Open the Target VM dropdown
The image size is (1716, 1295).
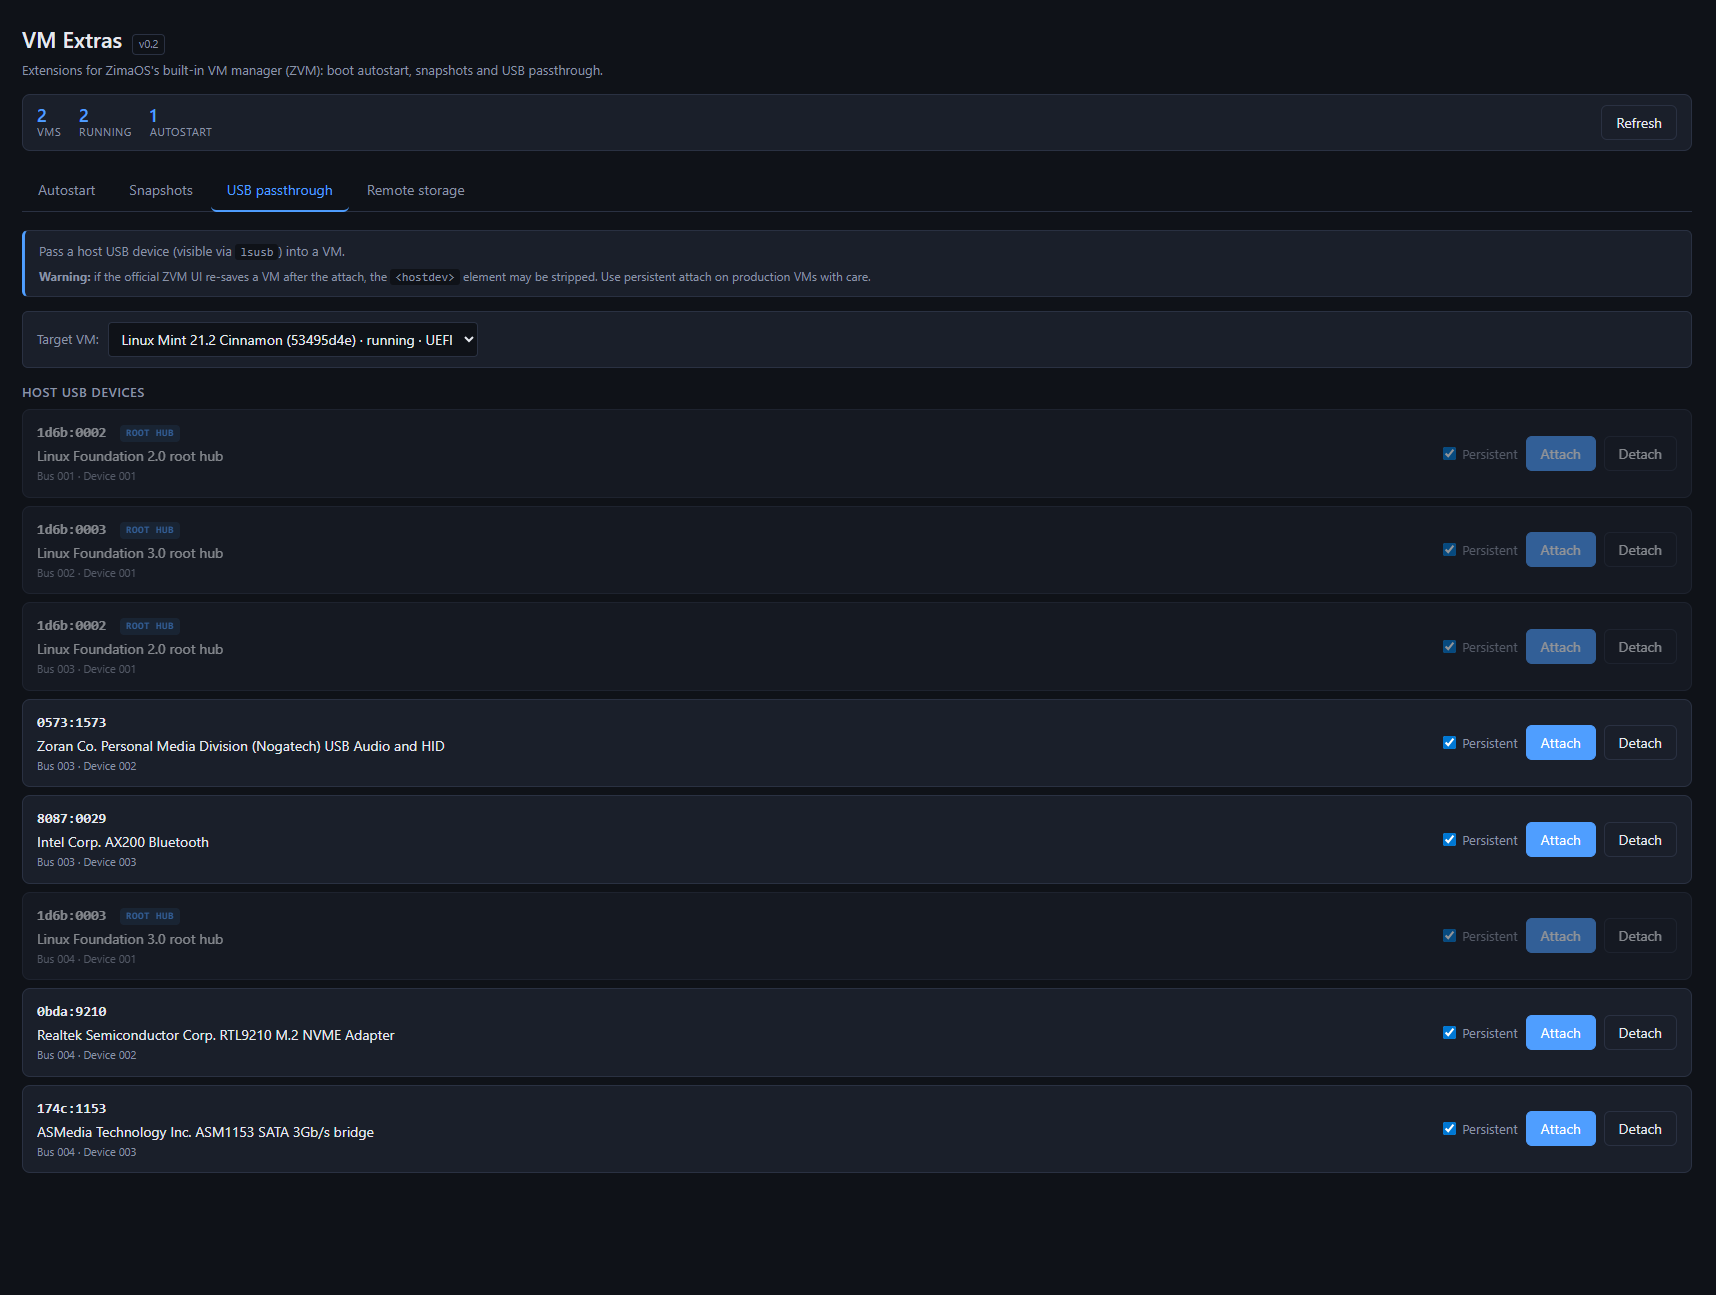(293, 340)
